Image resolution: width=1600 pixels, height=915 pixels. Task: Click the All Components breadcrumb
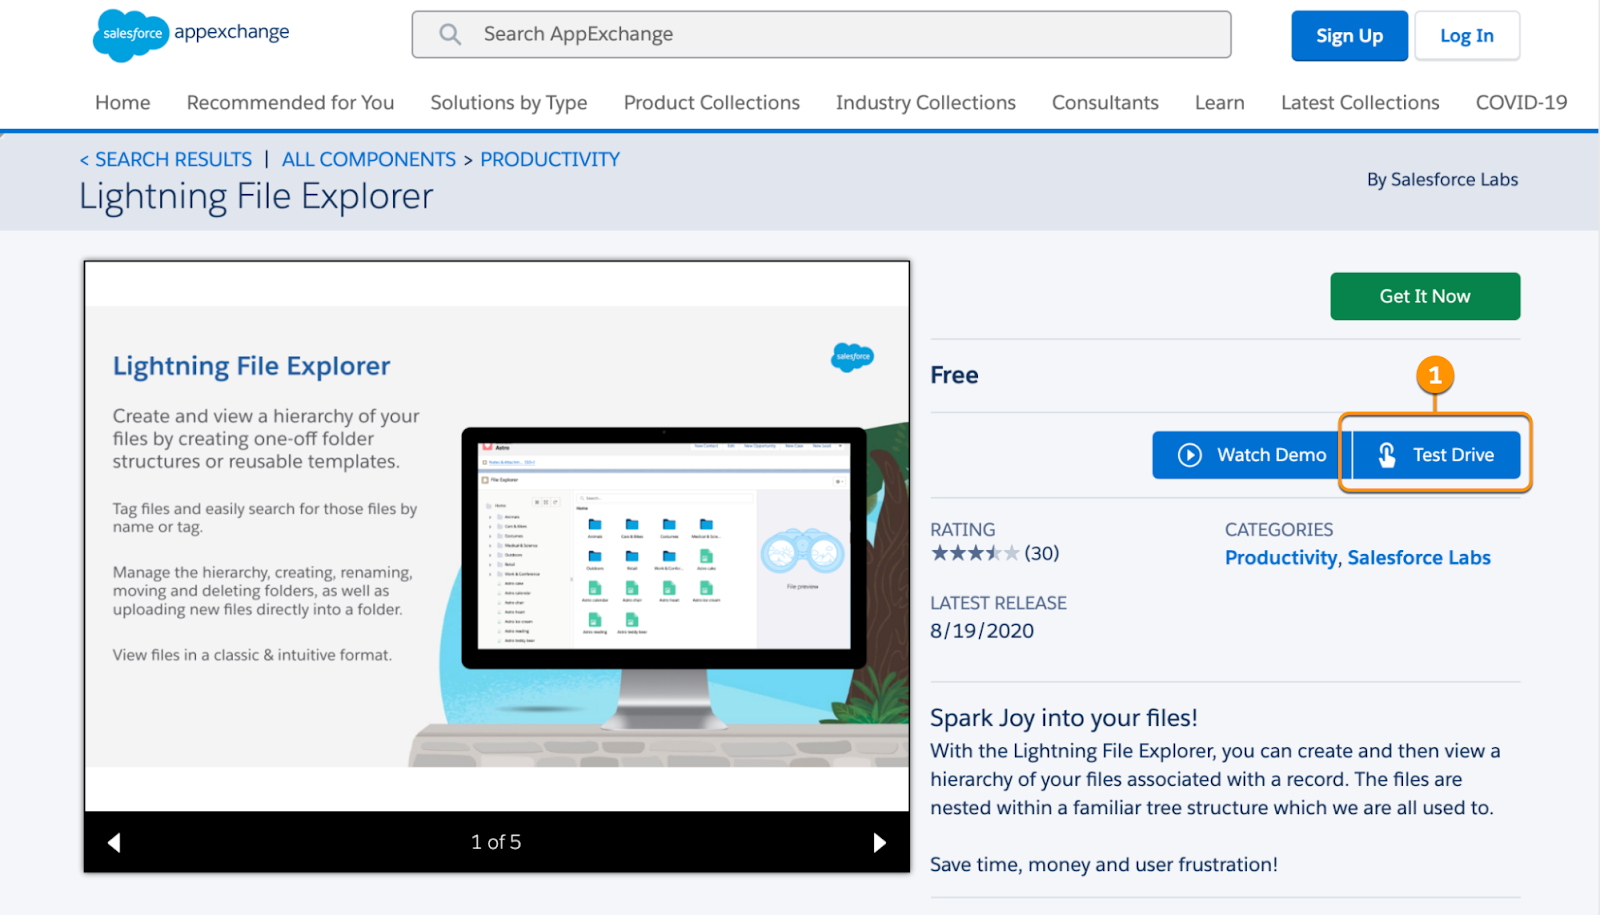pyautogui.click(x=369, y=160)
